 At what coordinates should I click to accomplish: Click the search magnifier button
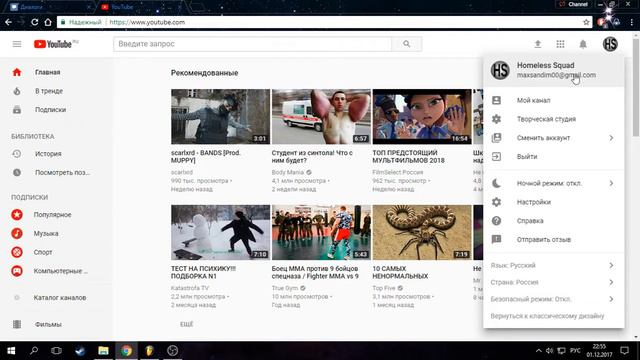pos(407,44)
